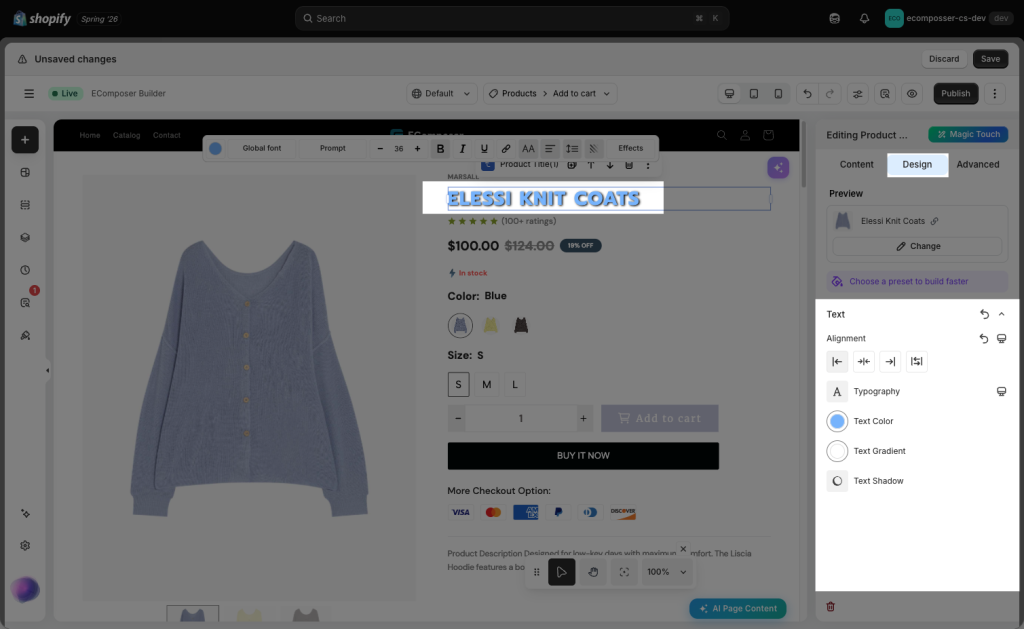This screenshot has height=629, width=1024.
Task: Delete element with red trash icon
Action: 831,607
